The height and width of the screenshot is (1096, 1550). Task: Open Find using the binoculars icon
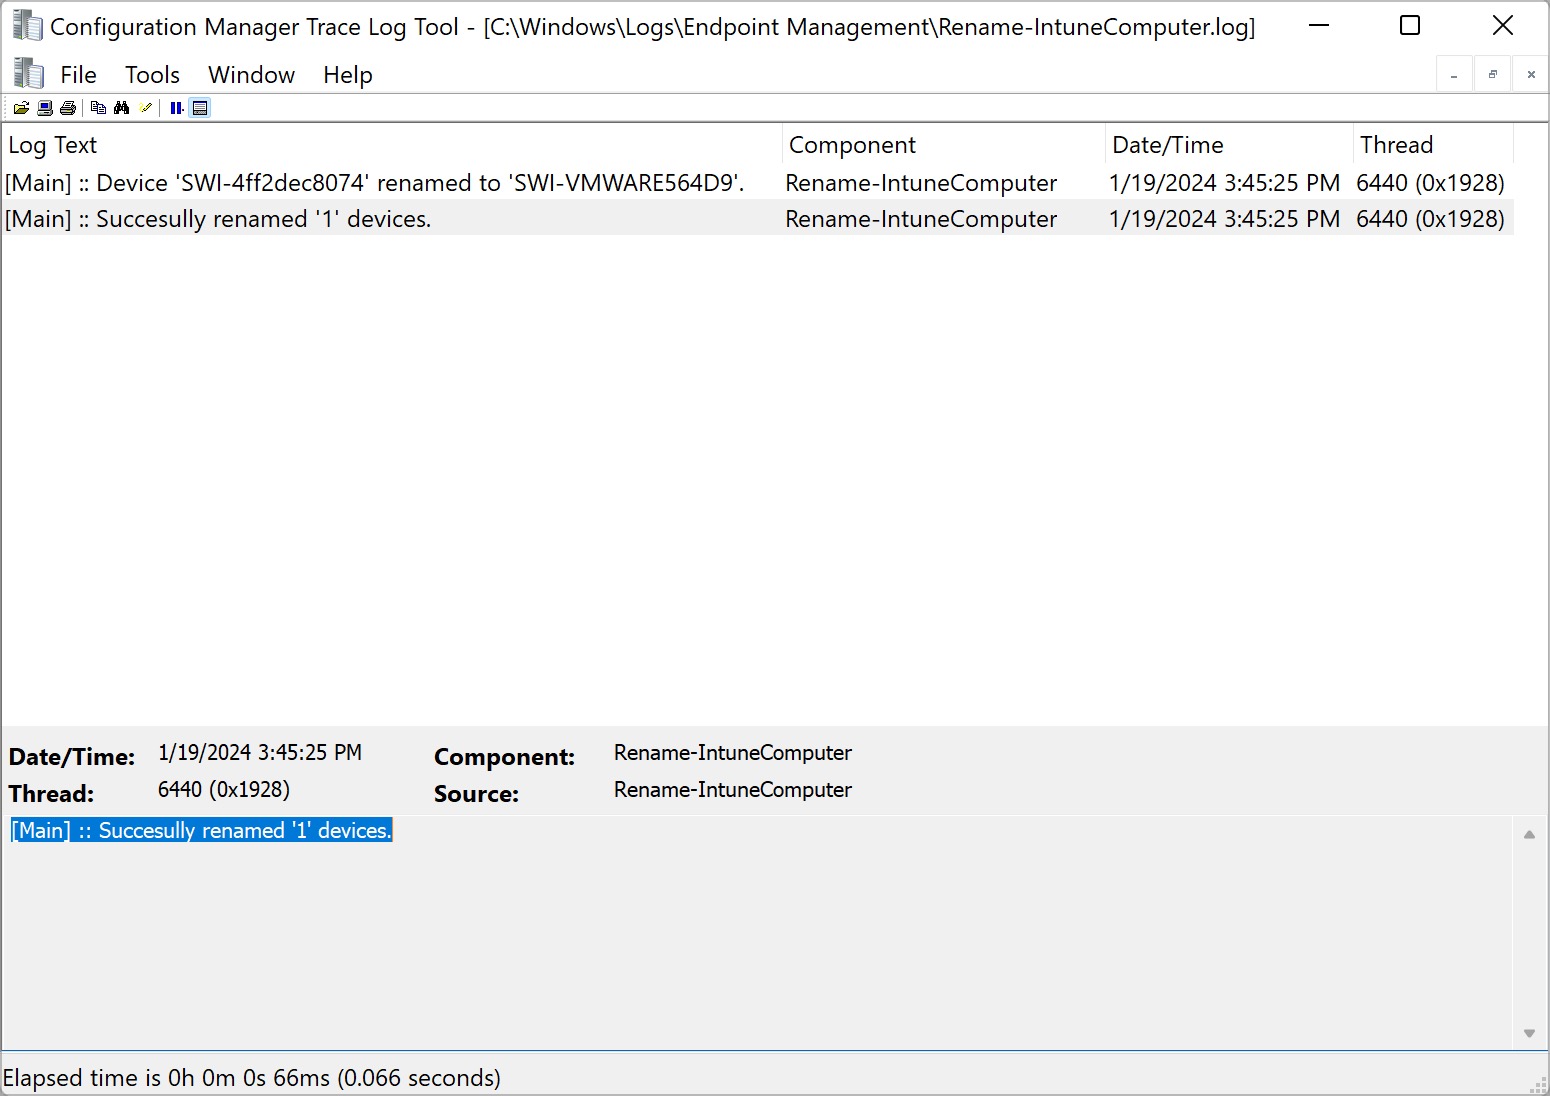click(122, 107)
